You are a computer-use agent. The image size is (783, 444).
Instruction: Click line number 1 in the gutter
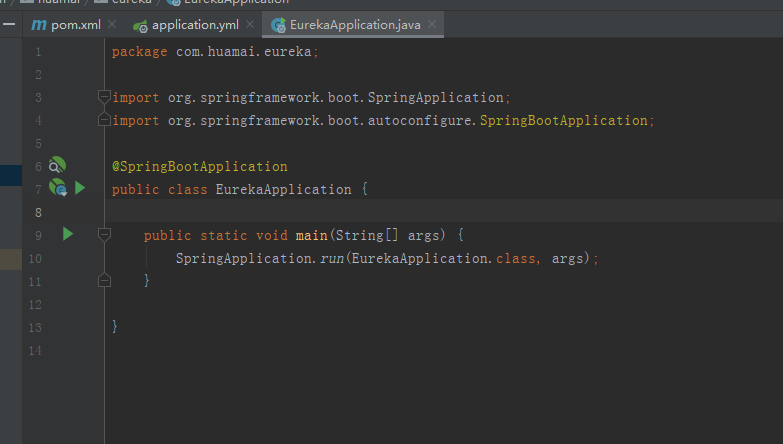click(38, 51)
